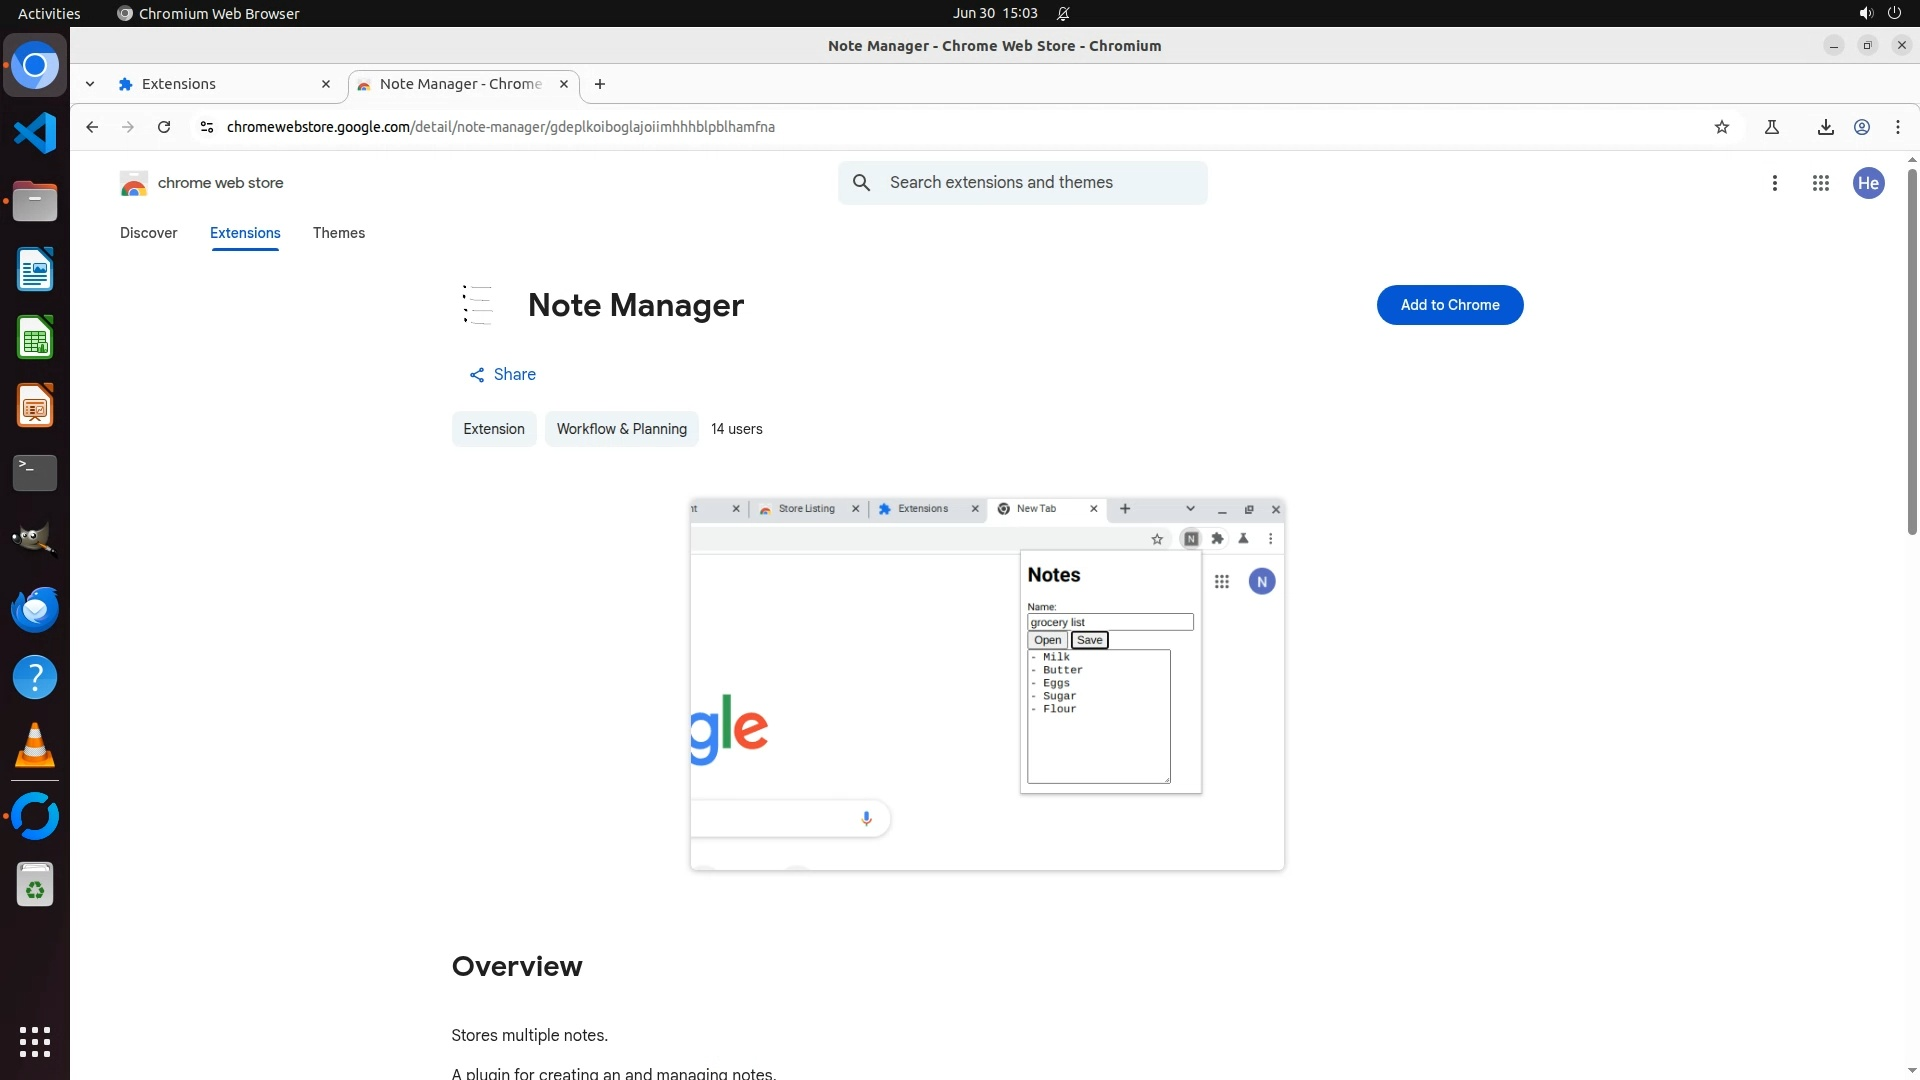This screenshot has height=1080, width=1920.
Task: Focus the Search extensions and themes field
Action: (x=1040, y=183)
